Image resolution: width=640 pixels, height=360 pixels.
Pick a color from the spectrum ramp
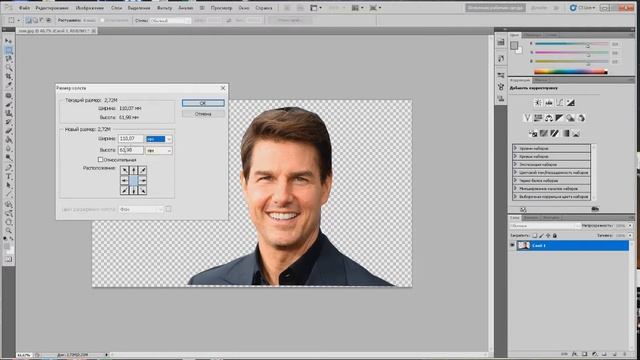pos(571,72)
